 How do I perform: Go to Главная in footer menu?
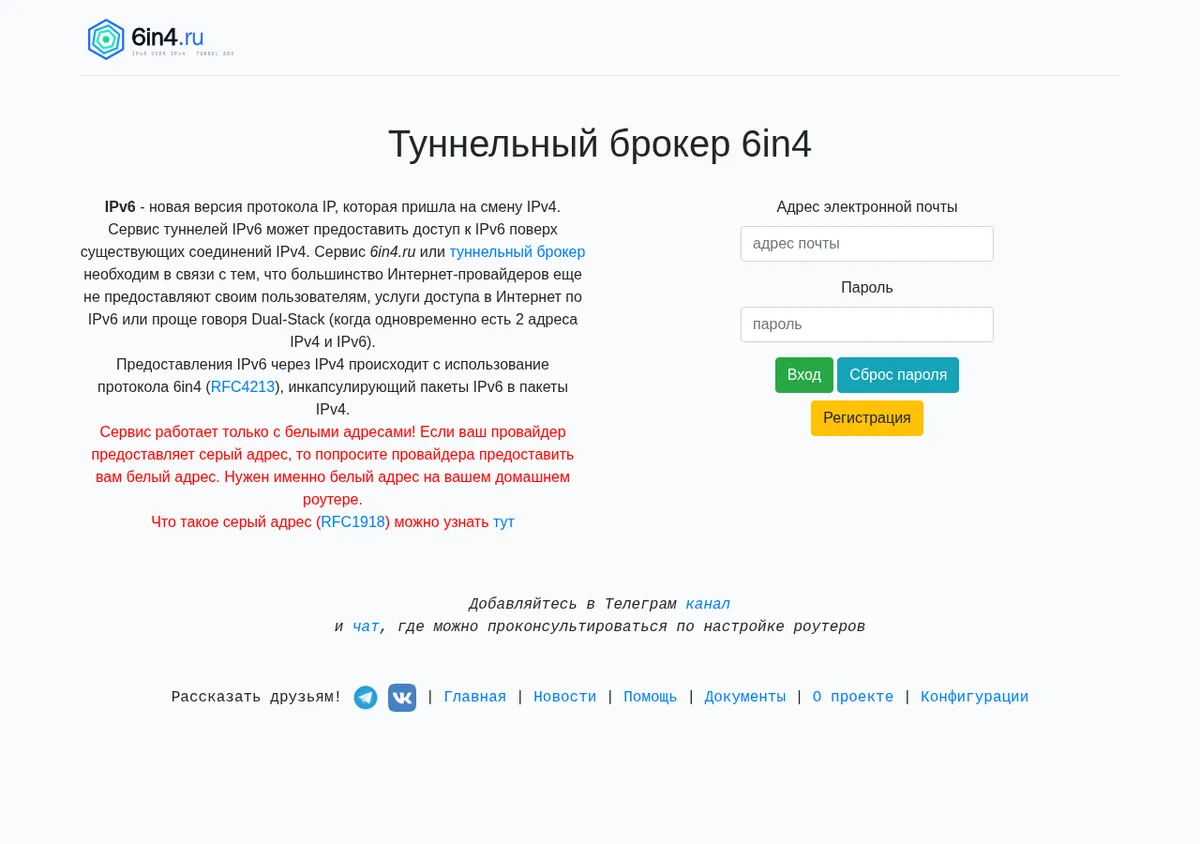coord(475,697)
